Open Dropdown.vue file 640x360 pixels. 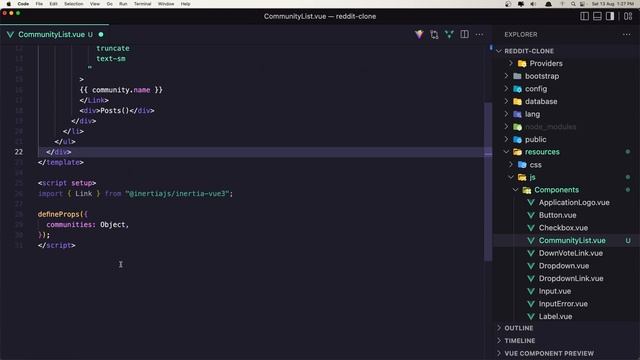coord(564,266)
